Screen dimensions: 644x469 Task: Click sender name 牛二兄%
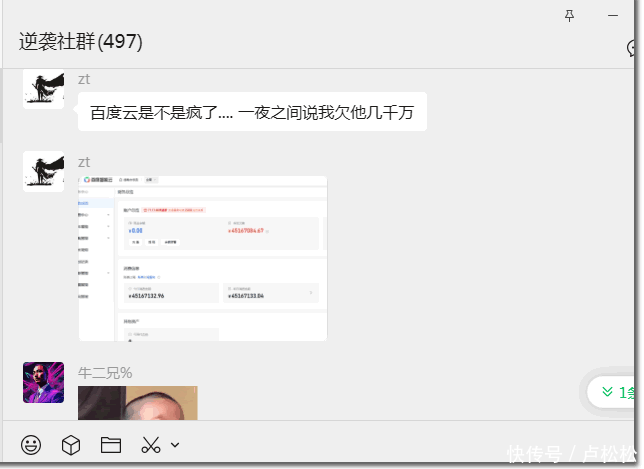tap(105, 373)
